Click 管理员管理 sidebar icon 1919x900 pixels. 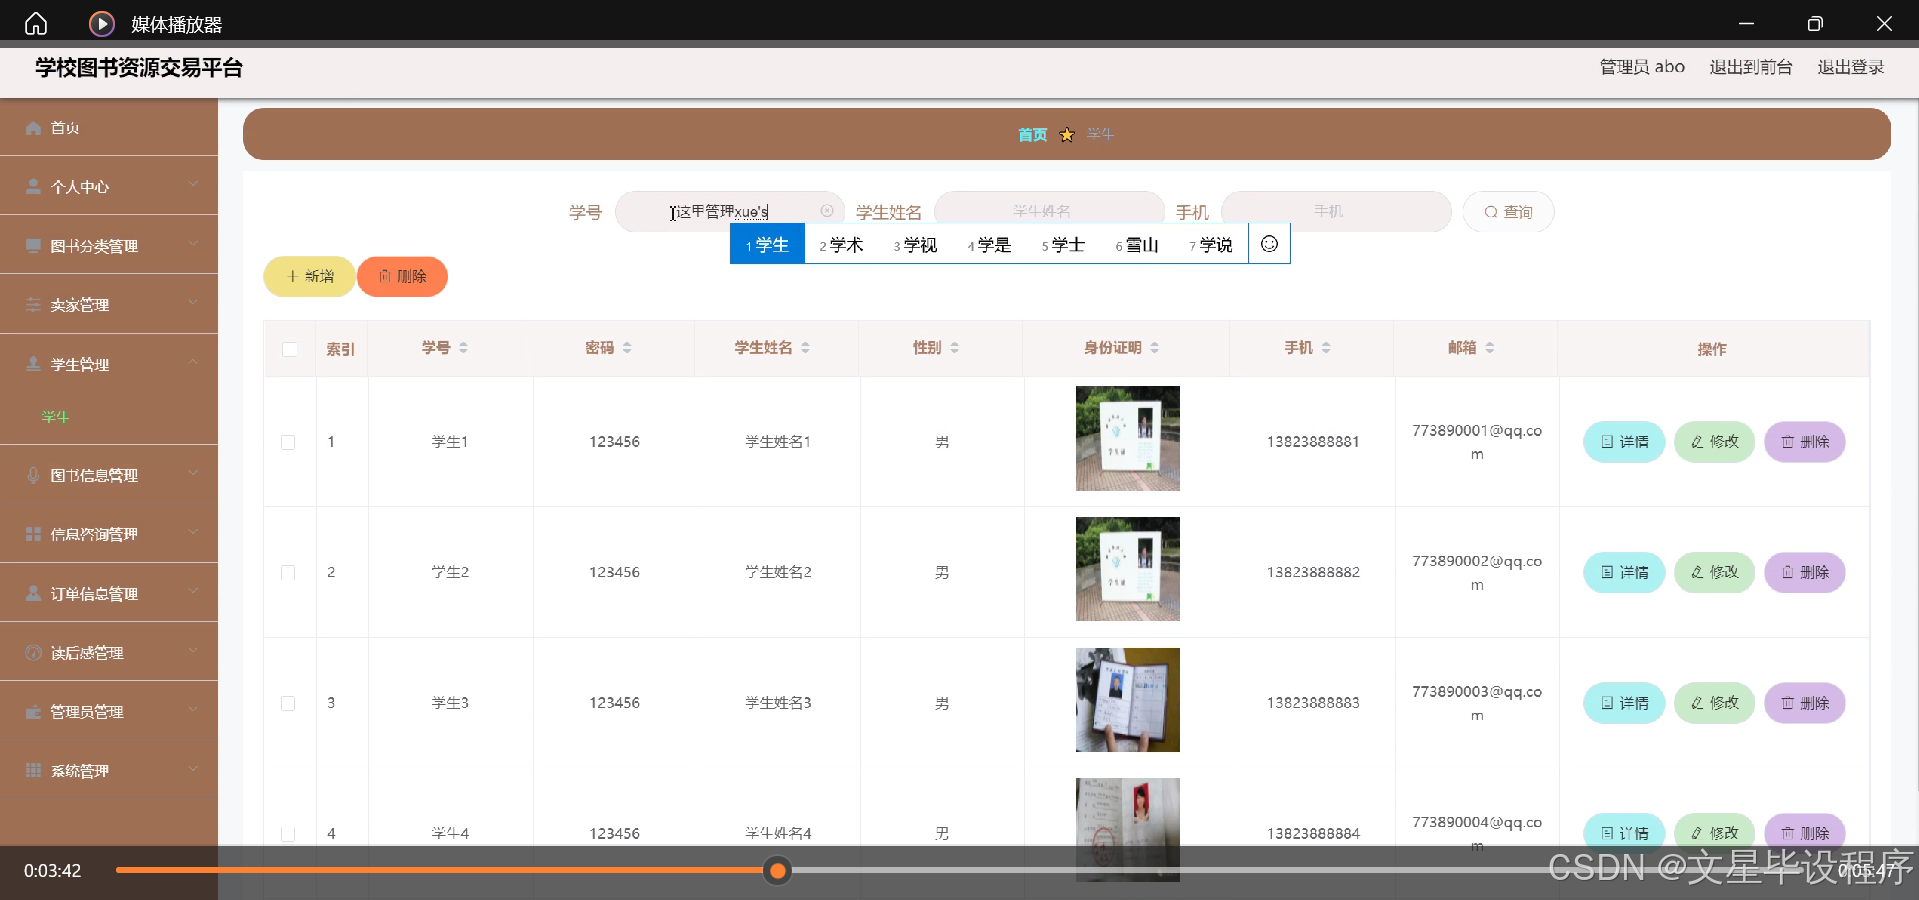pyautogui.click(x=33, y=712)
